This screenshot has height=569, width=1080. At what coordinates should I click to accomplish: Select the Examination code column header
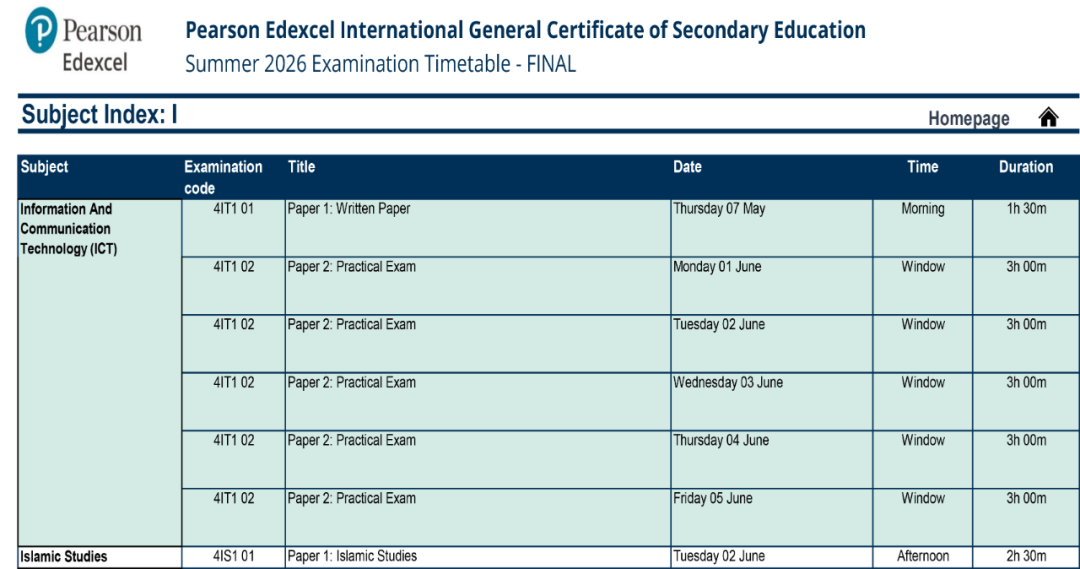pos(223,177)
